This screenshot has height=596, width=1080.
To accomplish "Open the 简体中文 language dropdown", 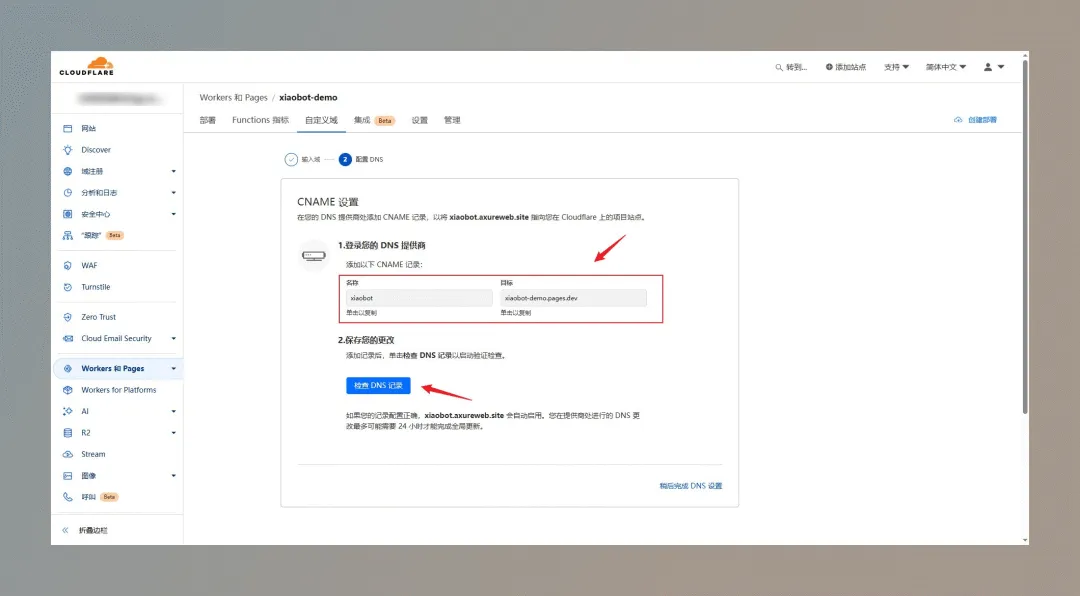I will click(x=946, y=67).
